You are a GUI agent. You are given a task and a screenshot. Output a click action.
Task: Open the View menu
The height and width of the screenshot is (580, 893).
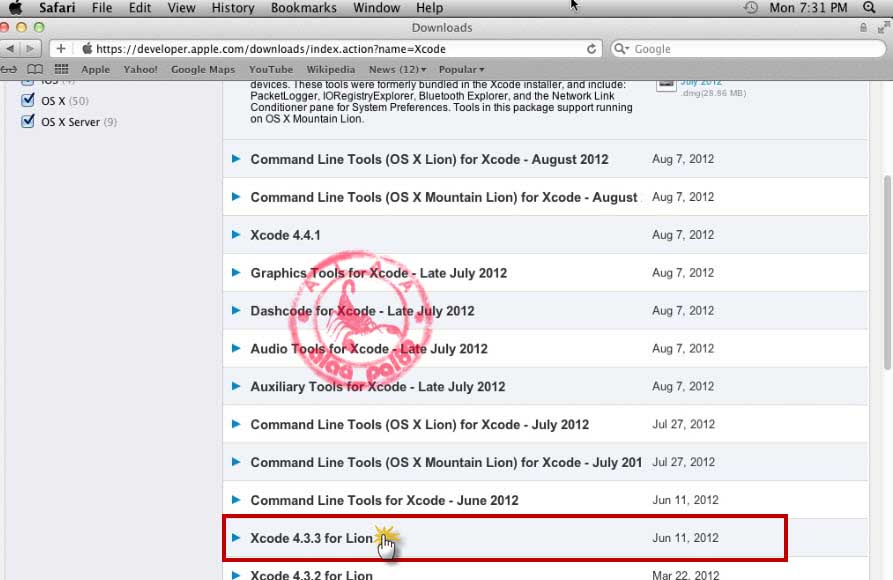181,8
